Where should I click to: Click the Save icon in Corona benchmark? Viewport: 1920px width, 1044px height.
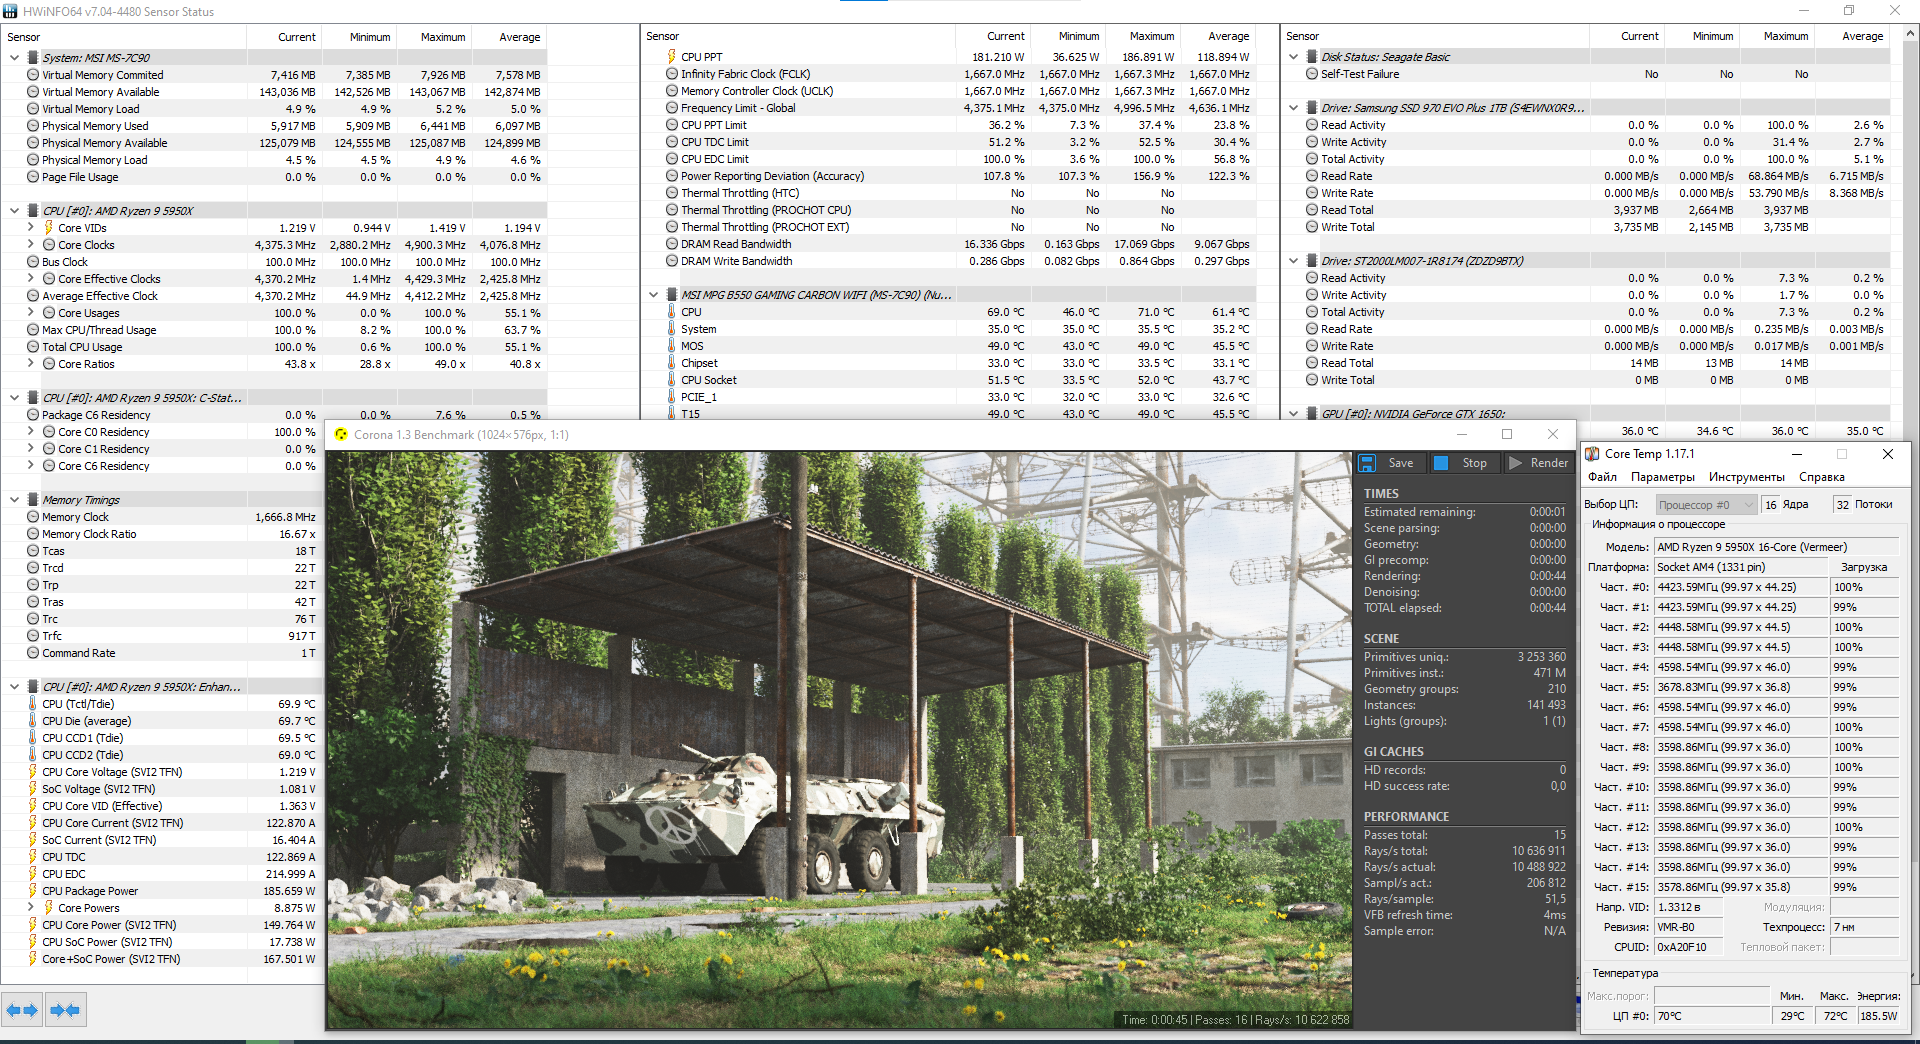point(1367,463)
